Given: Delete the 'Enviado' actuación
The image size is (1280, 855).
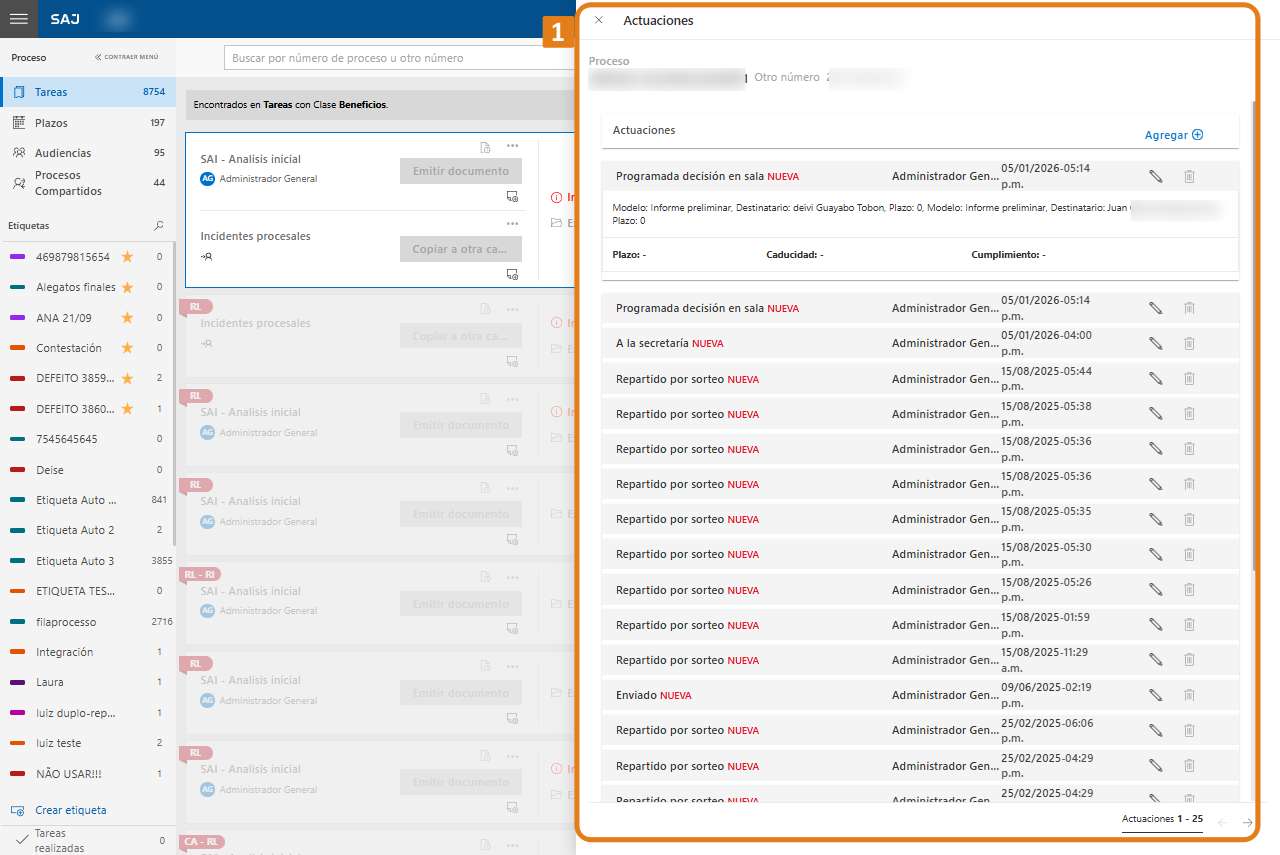Looking at the screenshot, I should point(1189,695).
